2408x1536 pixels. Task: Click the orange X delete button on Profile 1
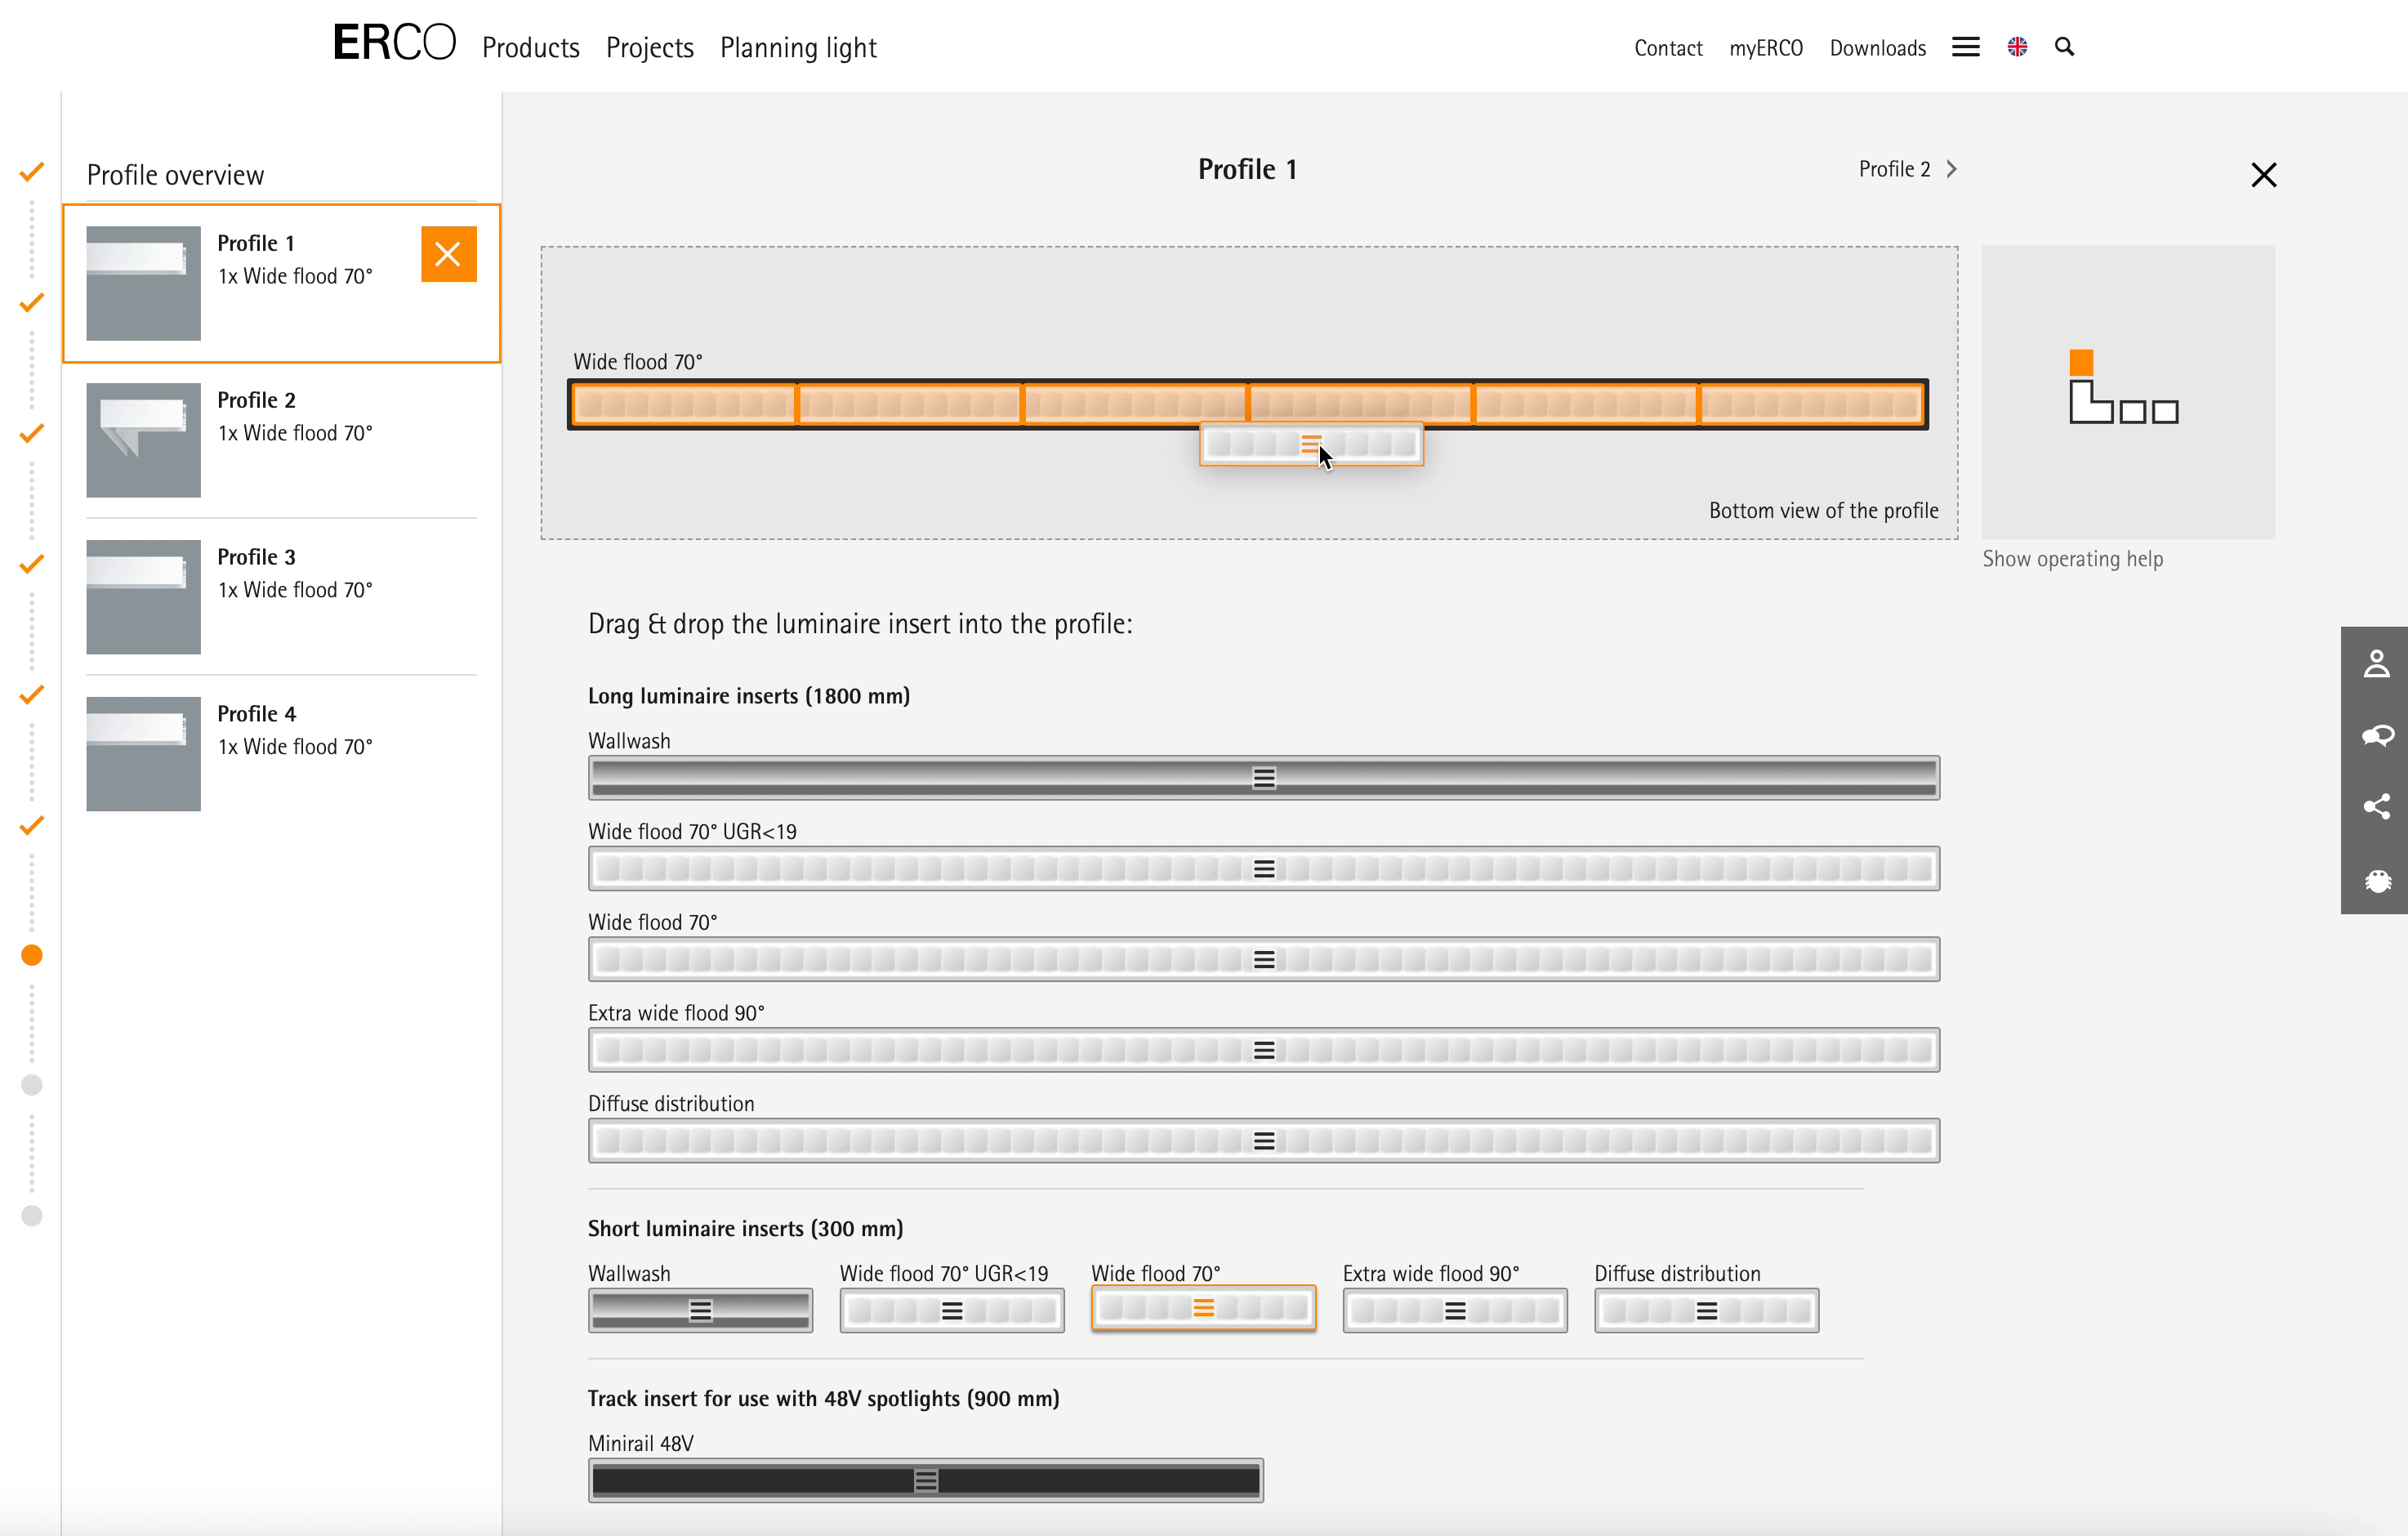(x=448, y=254)
